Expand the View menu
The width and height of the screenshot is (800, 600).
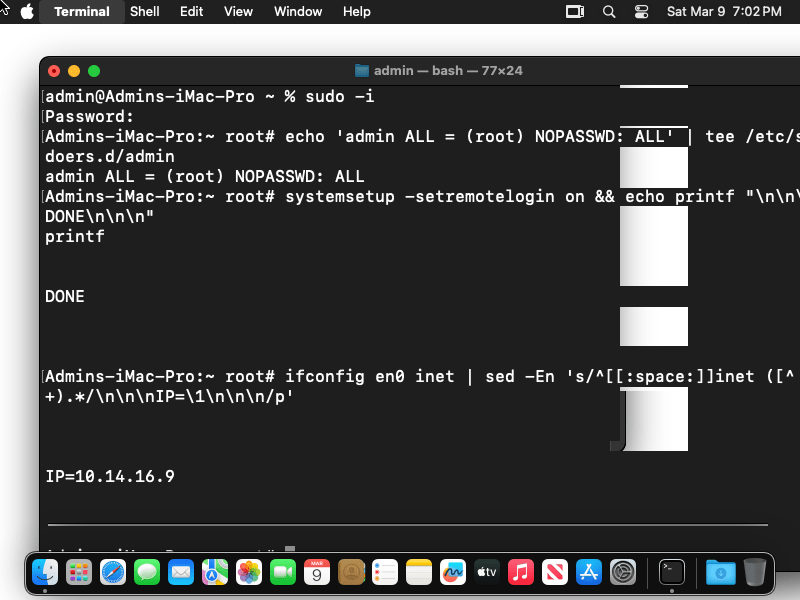tap(238, 12)
